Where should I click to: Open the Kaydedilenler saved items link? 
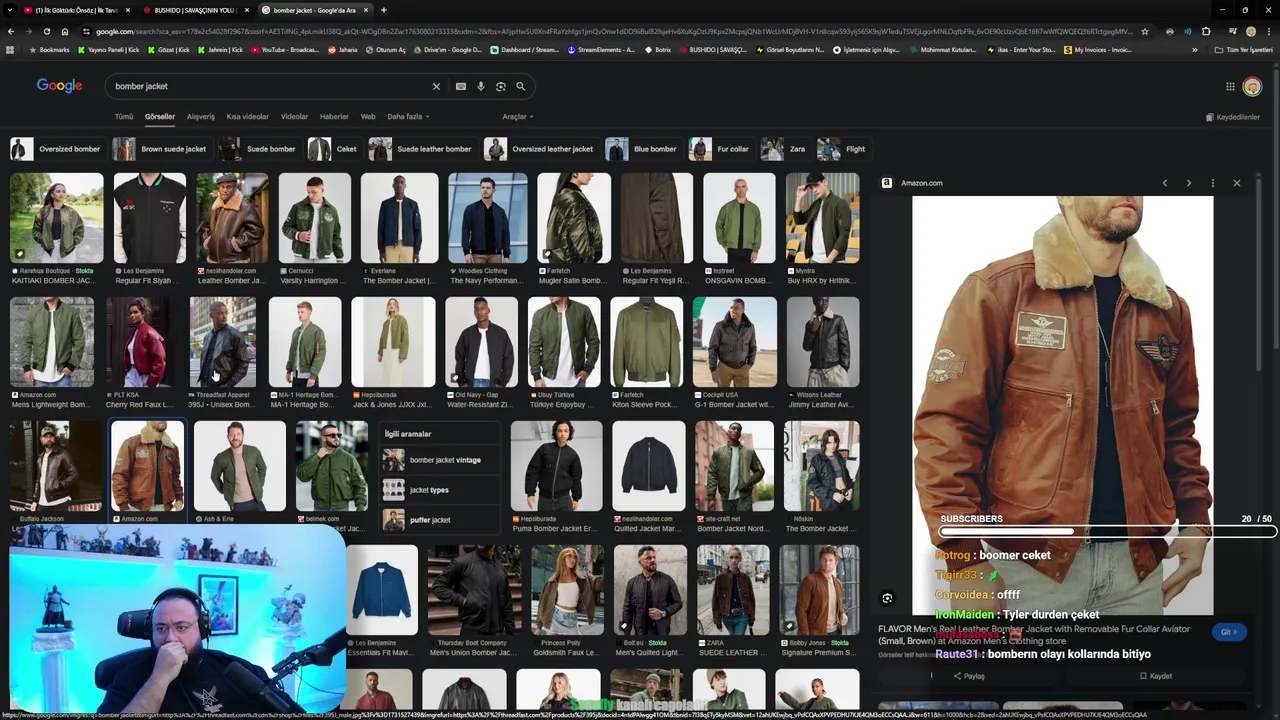click(1232, 117)
